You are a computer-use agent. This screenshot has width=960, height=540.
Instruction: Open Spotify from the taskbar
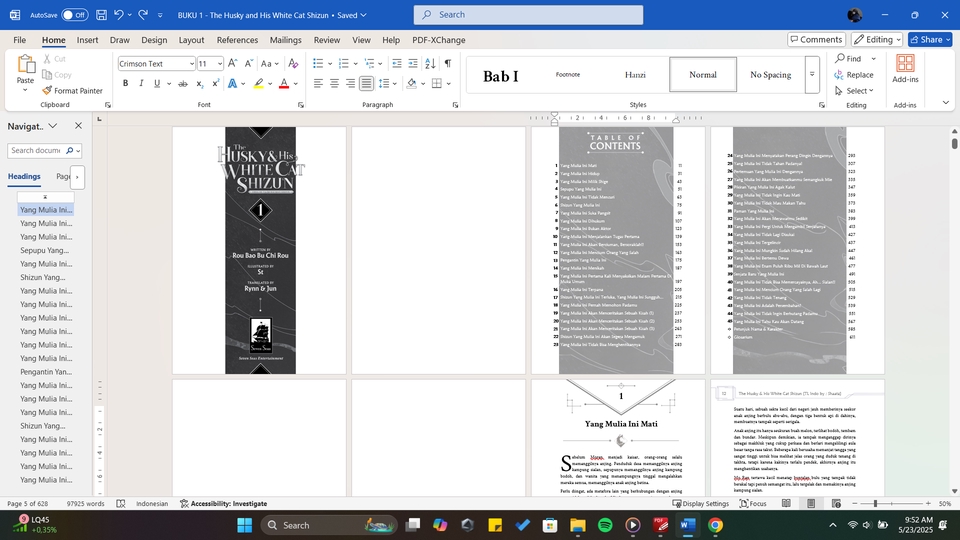[x=605, y=525]
